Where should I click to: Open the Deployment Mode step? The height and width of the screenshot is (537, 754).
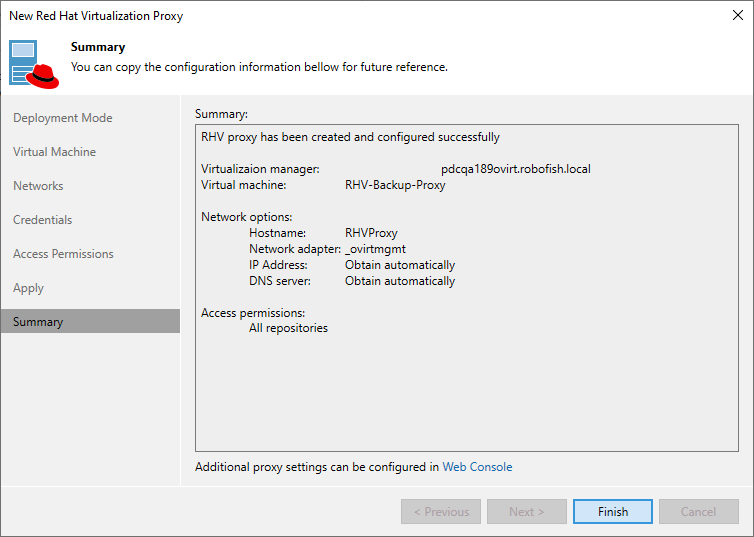[x=62, y=118]
